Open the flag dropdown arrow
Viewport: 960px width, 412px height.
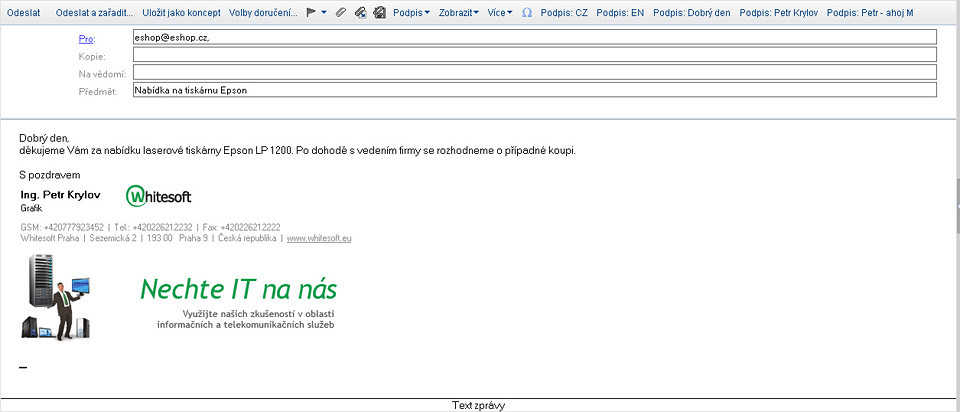coord(324,13)
